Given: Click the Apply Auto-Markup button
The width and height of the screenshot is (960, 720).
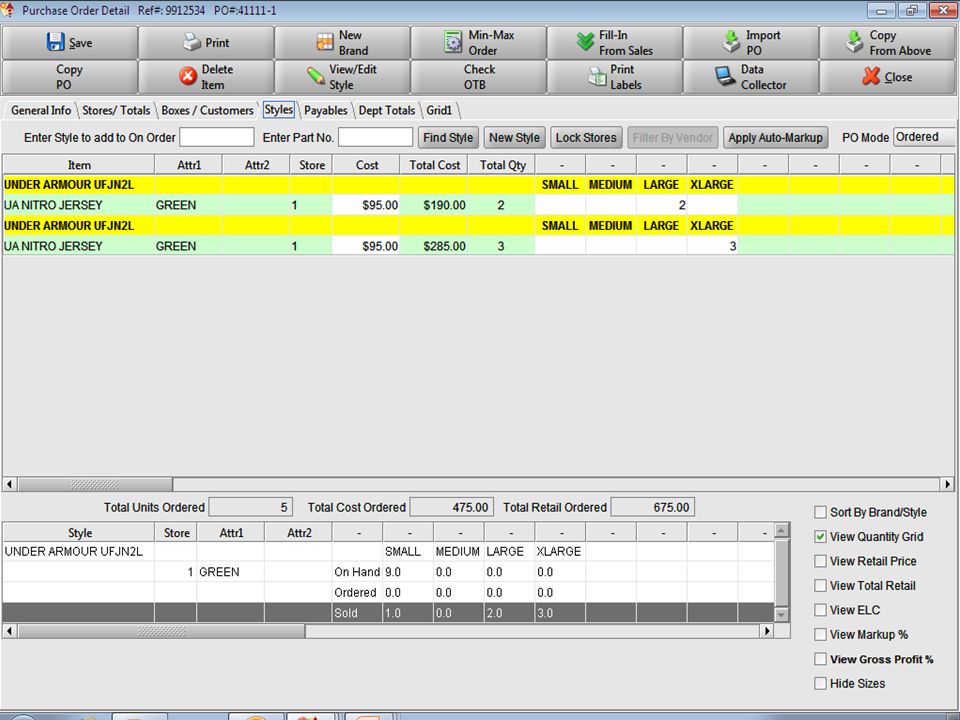Looking at the screenshot, I should coord(776,137).
